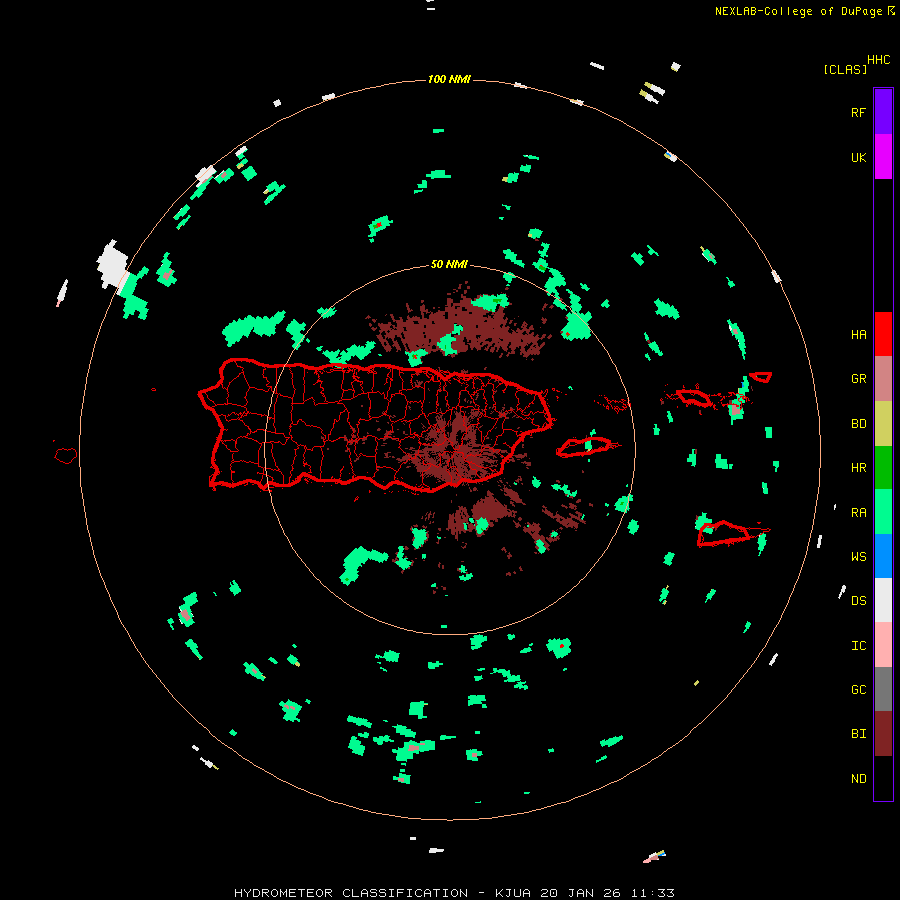Click the HA legend label

click(x=858, y=335)
